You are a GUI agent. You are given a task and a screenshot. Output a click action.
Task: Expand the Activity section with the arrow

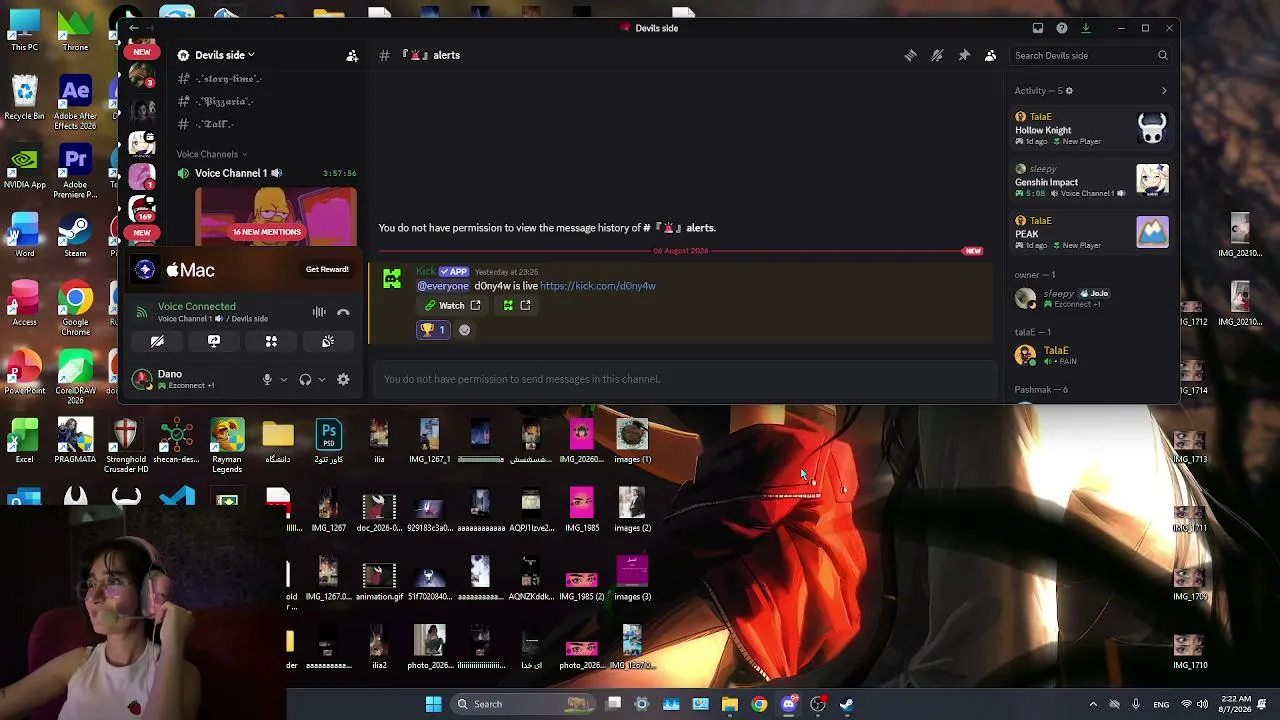1164,91
